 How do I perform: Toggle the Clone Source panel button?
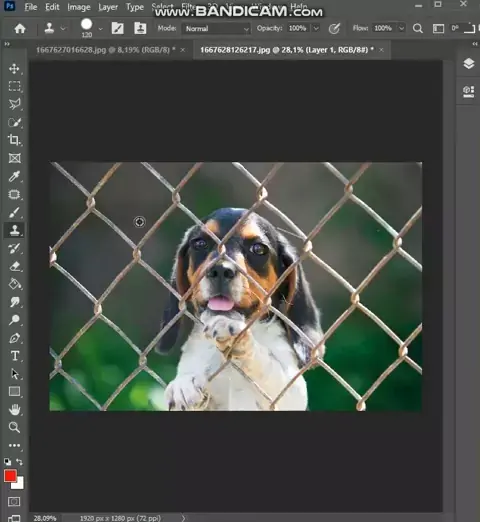pos(140,28)
